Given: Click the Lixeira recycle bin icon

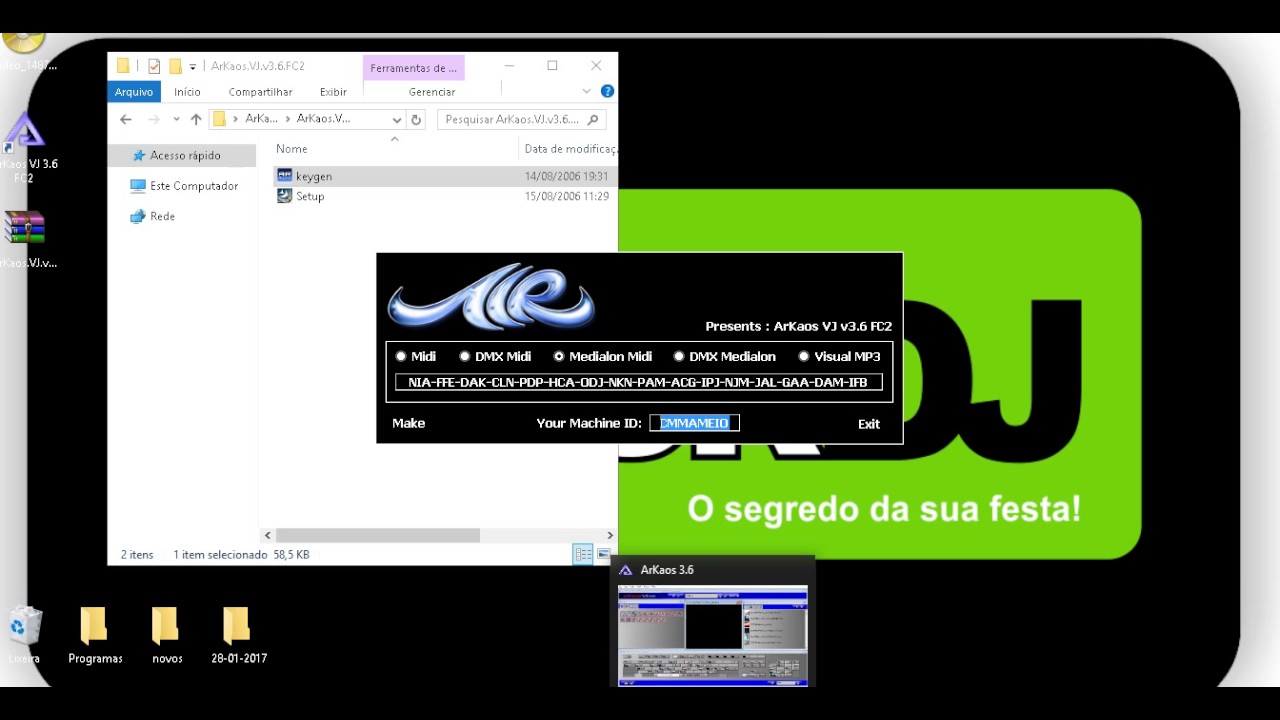Looking at the screenshot, I should tap(24, 635).
